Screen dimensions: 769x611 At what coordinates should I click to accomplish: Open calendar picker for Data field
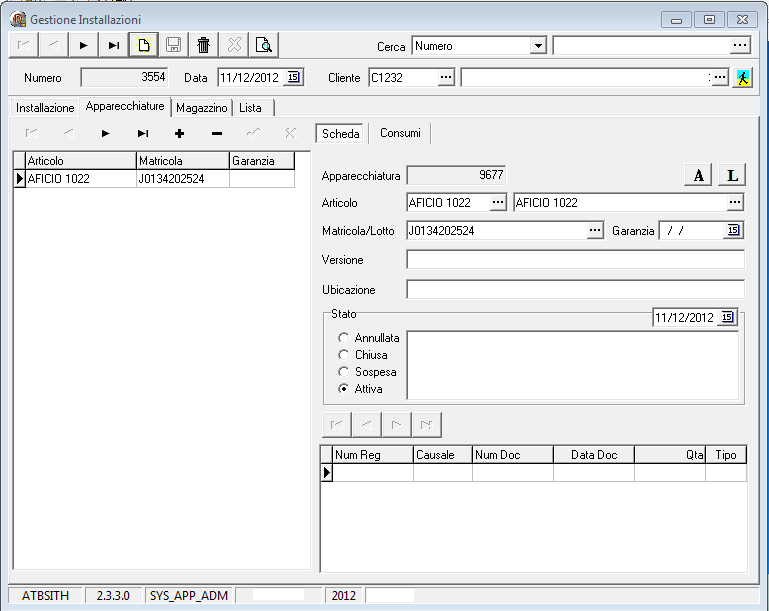click(x=293, y=77)
